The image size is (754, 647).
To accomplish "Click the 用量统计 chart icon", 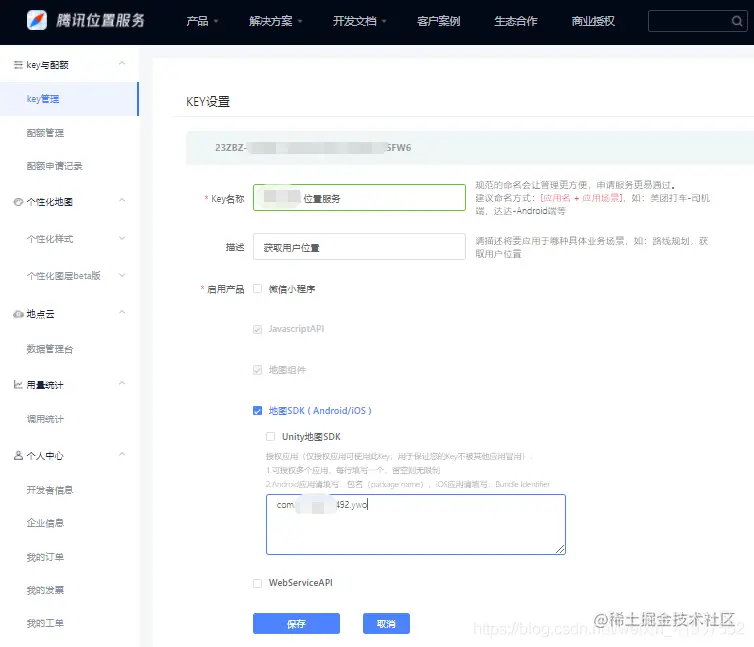I will pos(18,384).
